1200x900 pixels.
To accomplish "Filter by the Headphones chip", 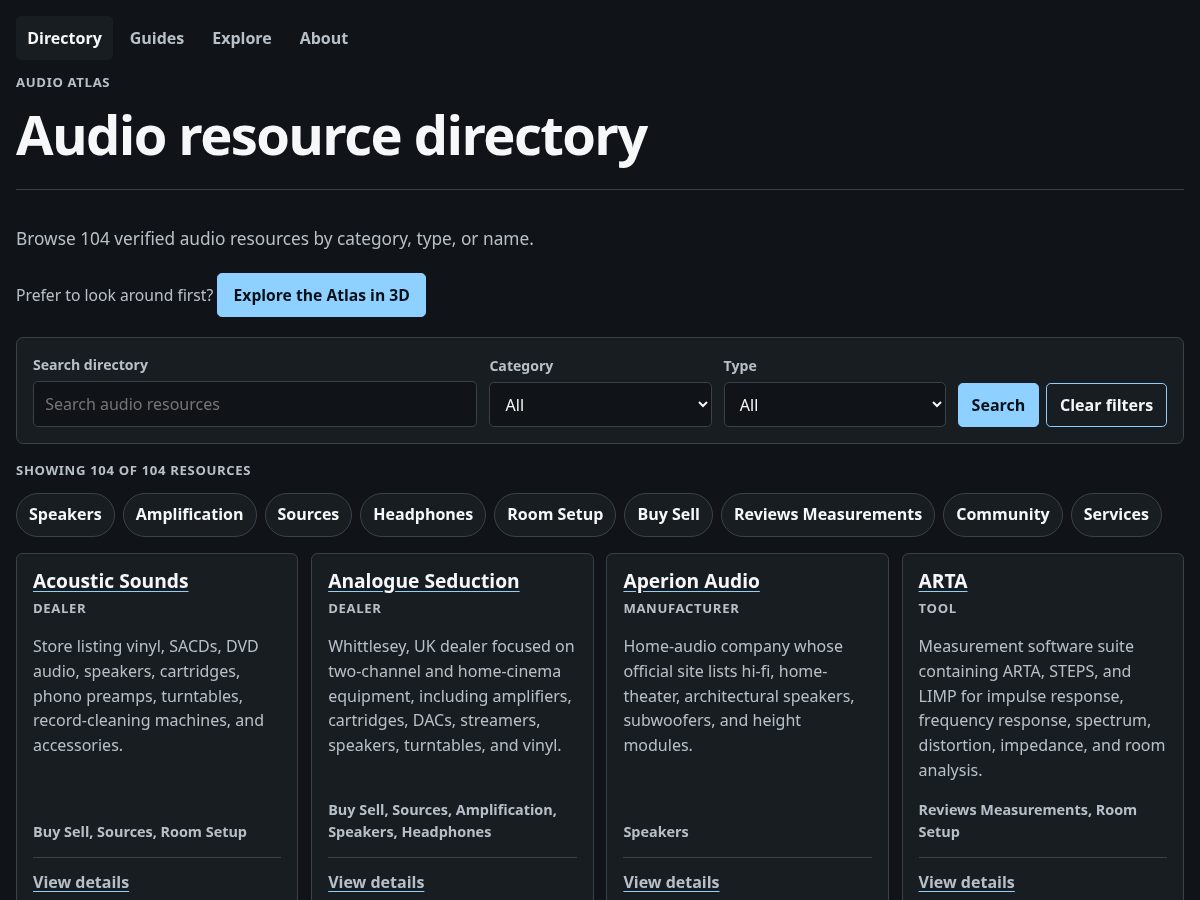I will pyautogui.click(x=423, y=514).
